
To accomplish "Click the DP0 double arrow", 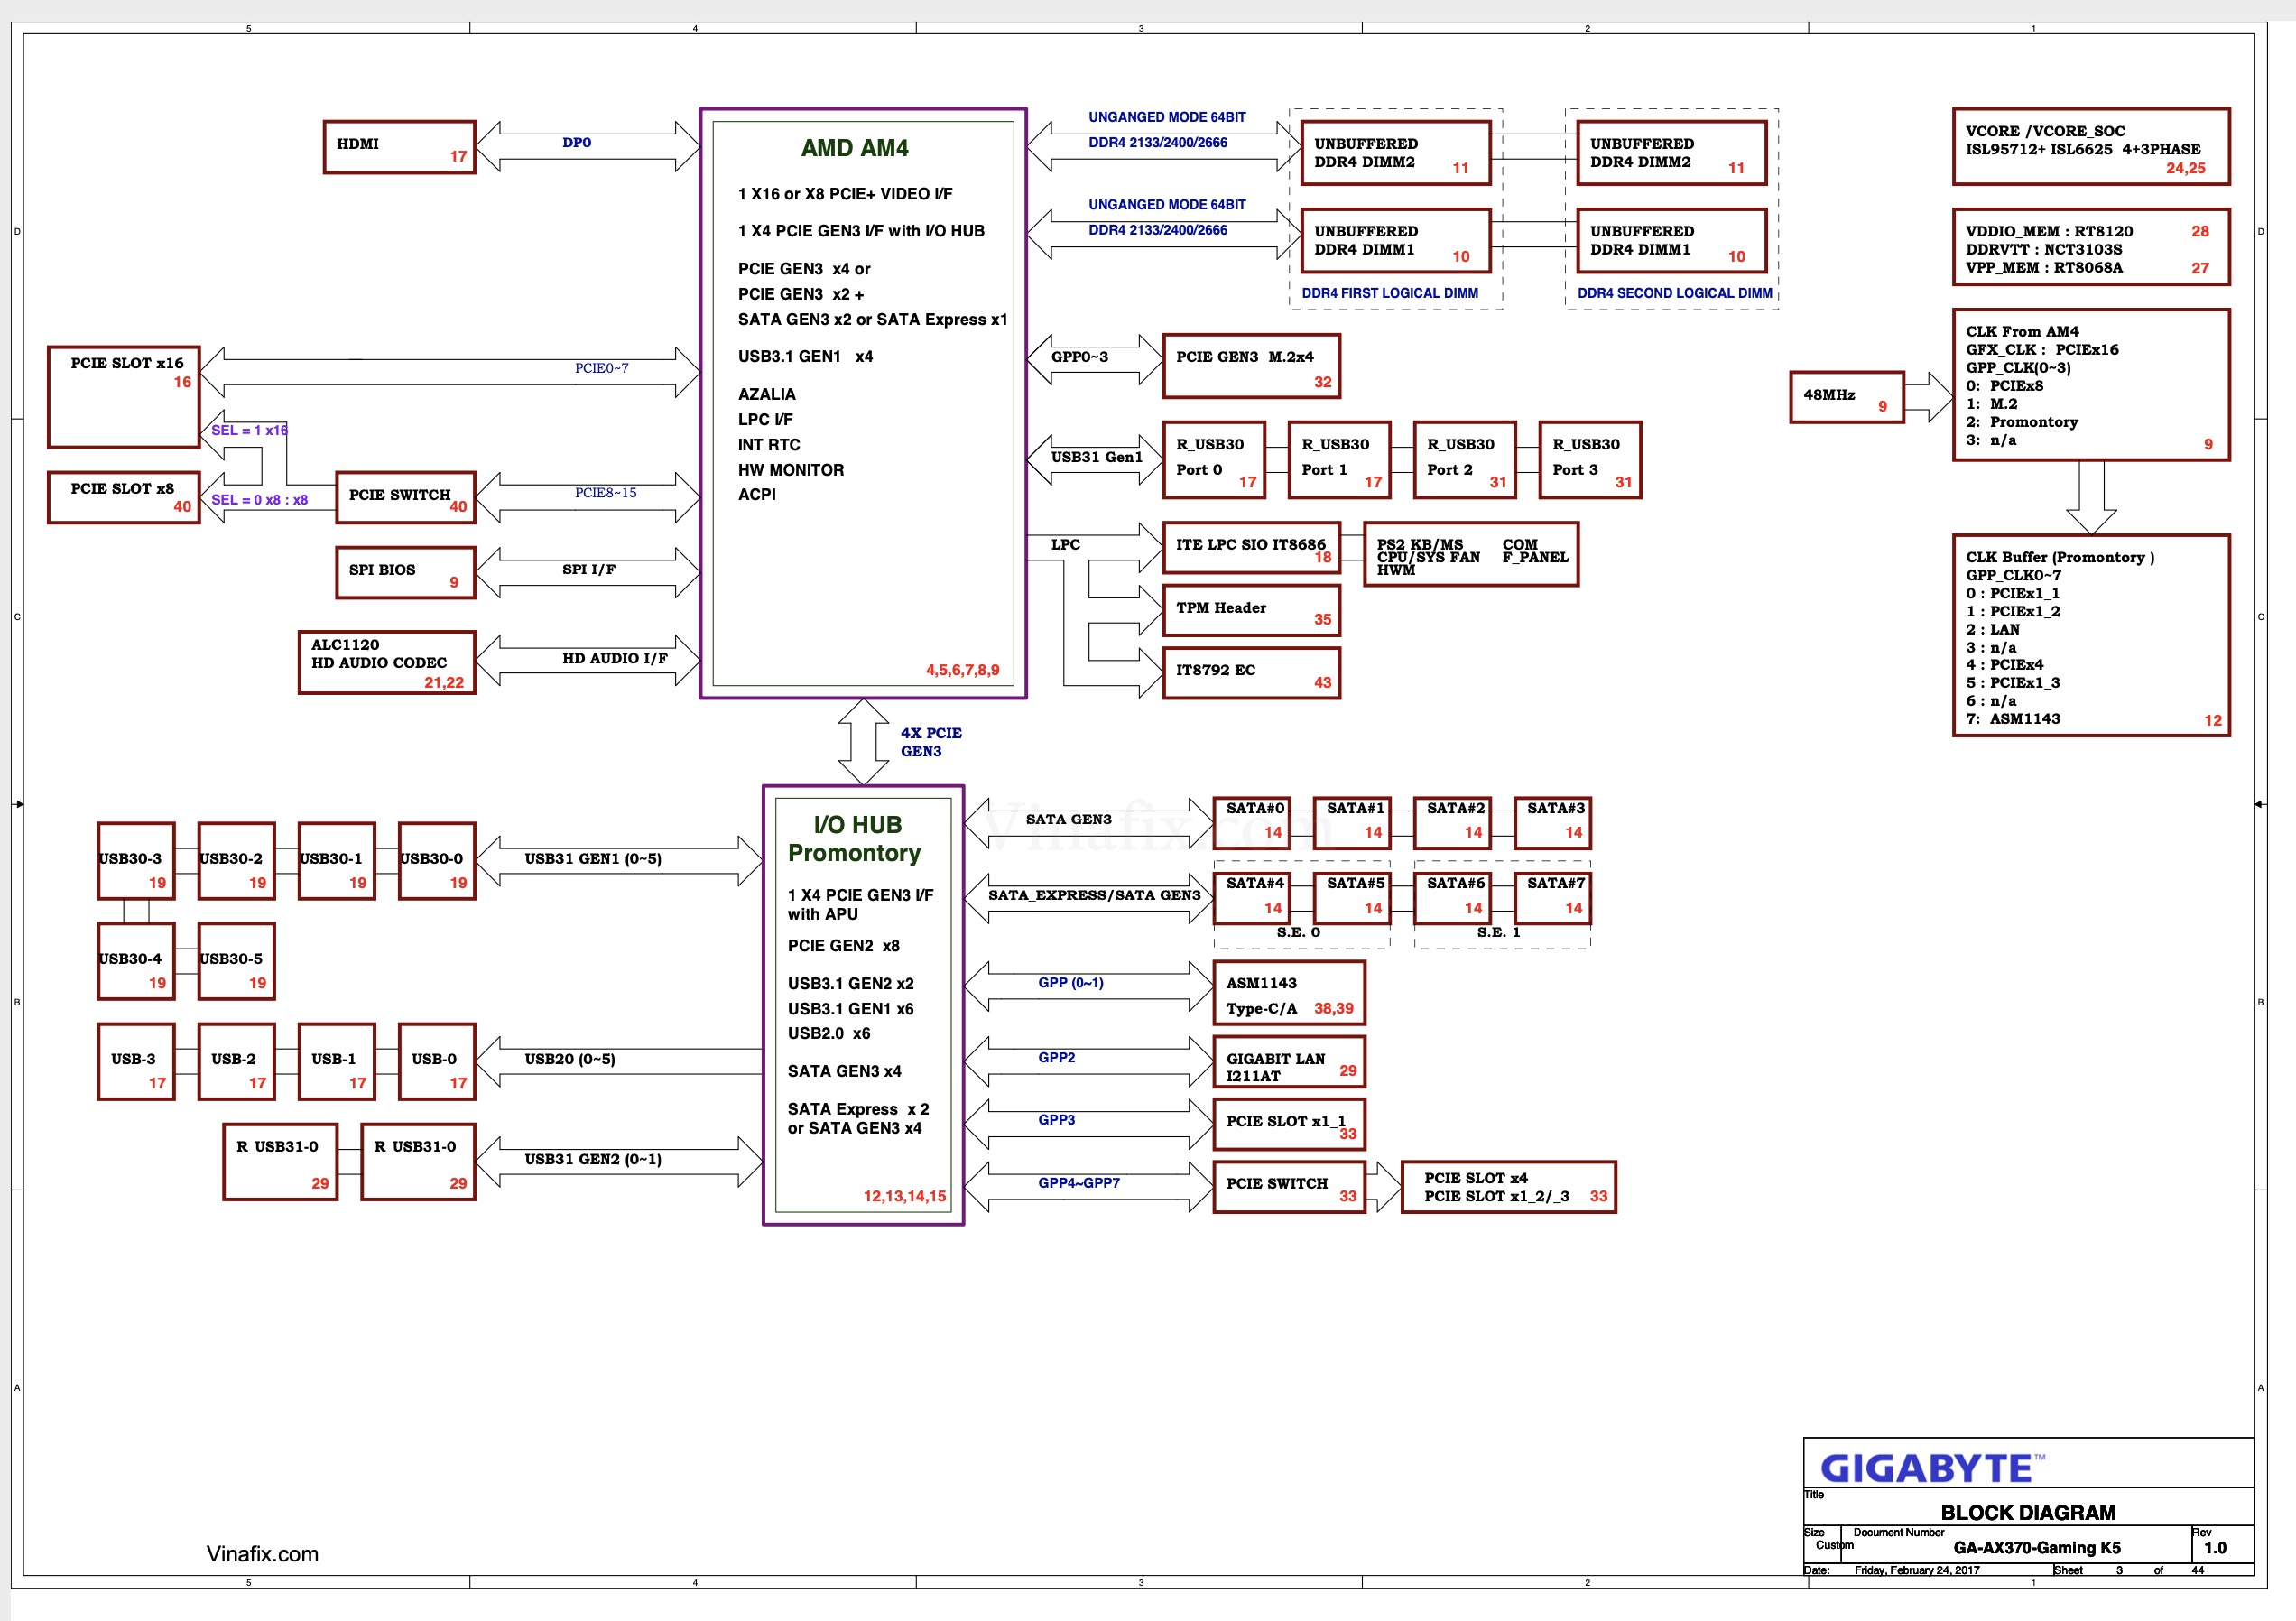I will click(587, 147).
